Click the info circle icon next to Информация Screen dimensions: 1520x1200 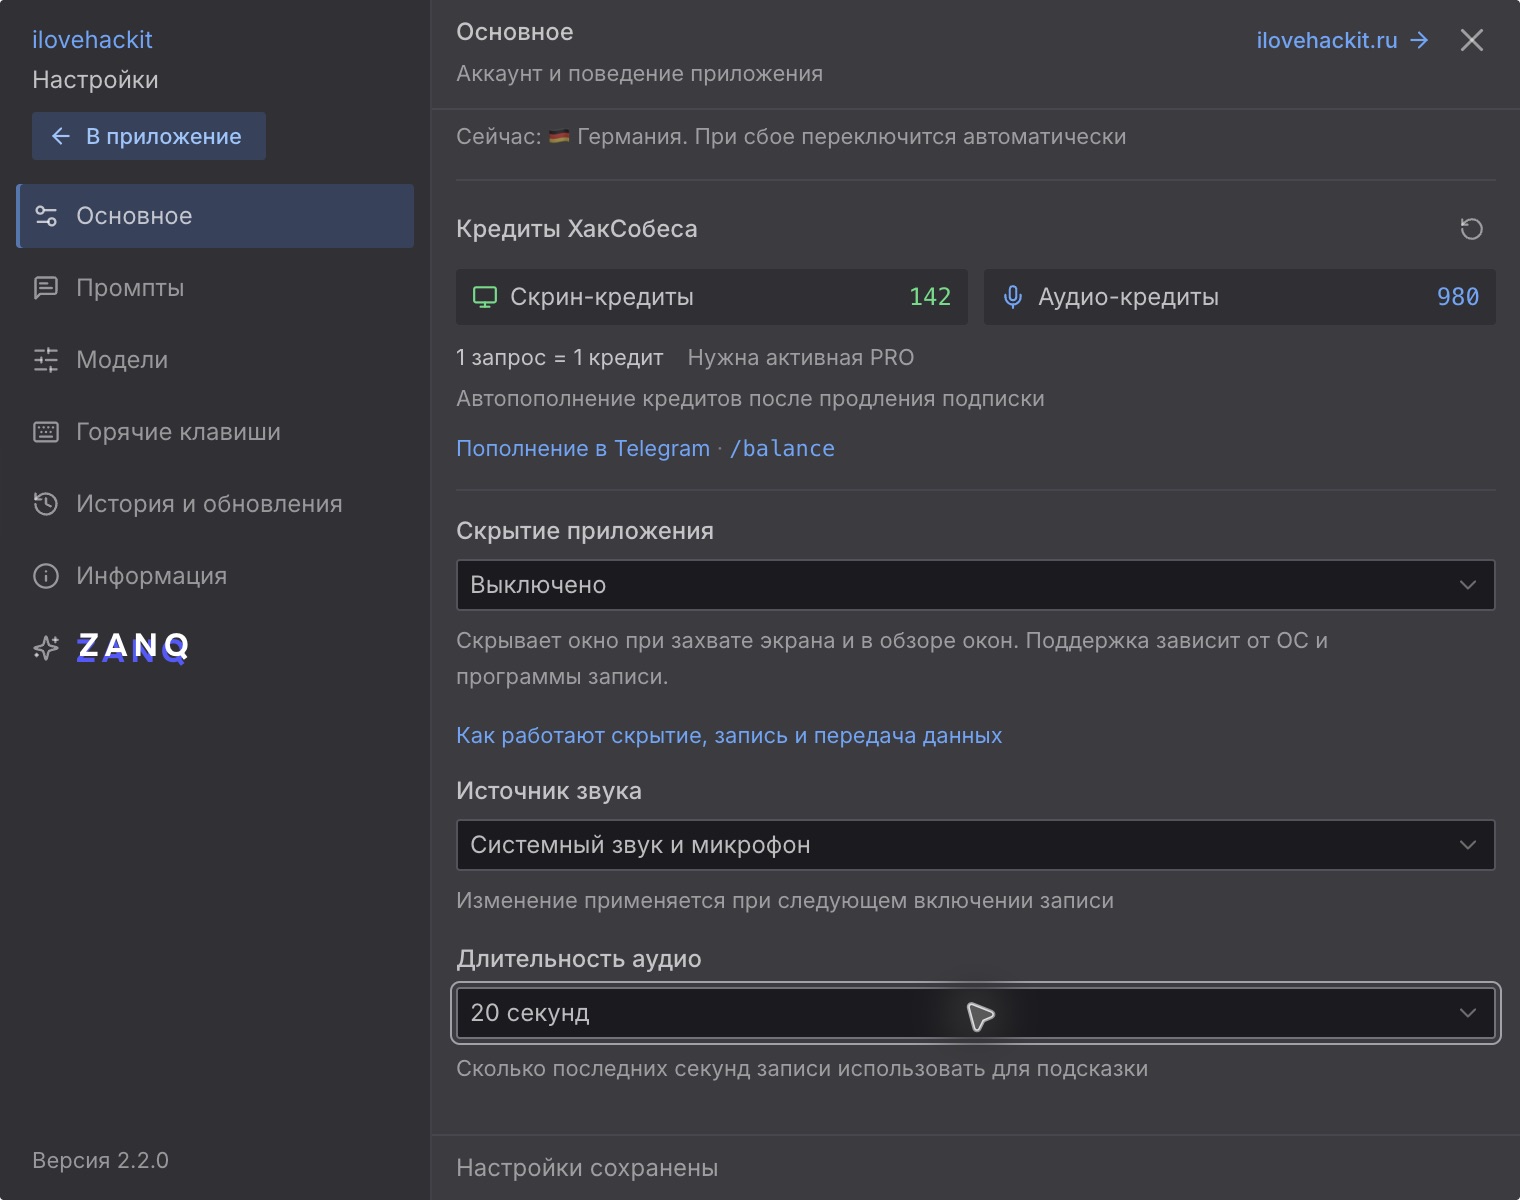pos(46,576)
